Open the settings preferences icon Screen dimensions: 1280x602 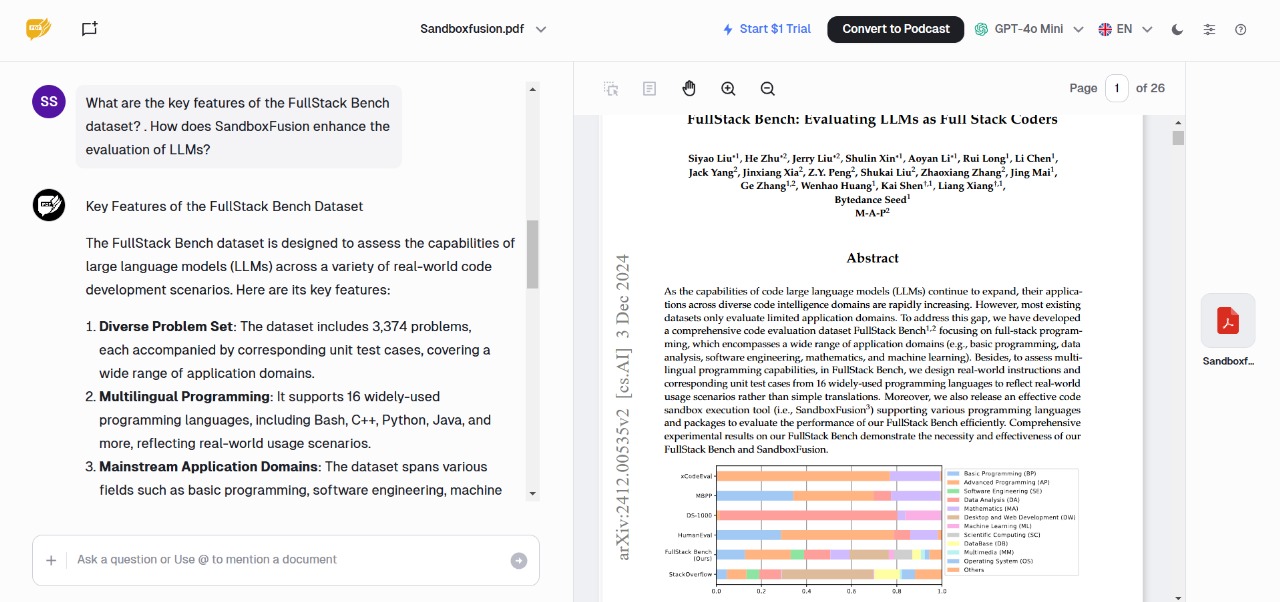point(1209,29)
